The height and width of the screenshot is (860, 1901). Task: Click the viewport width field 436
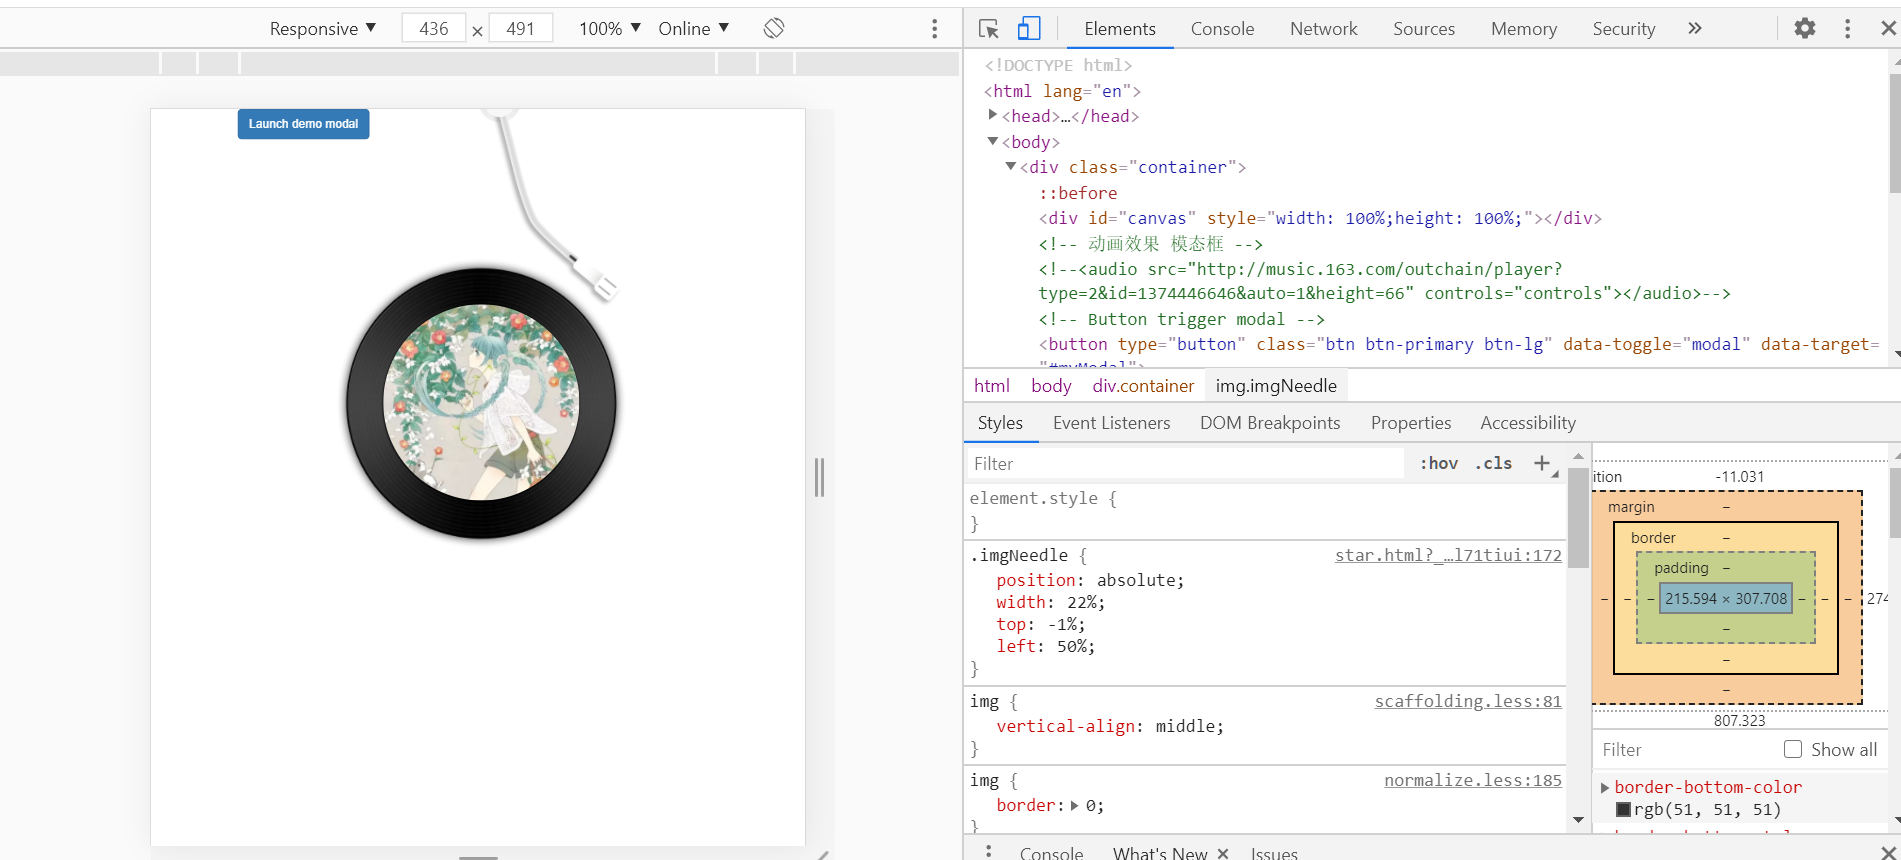coord(434,29)
